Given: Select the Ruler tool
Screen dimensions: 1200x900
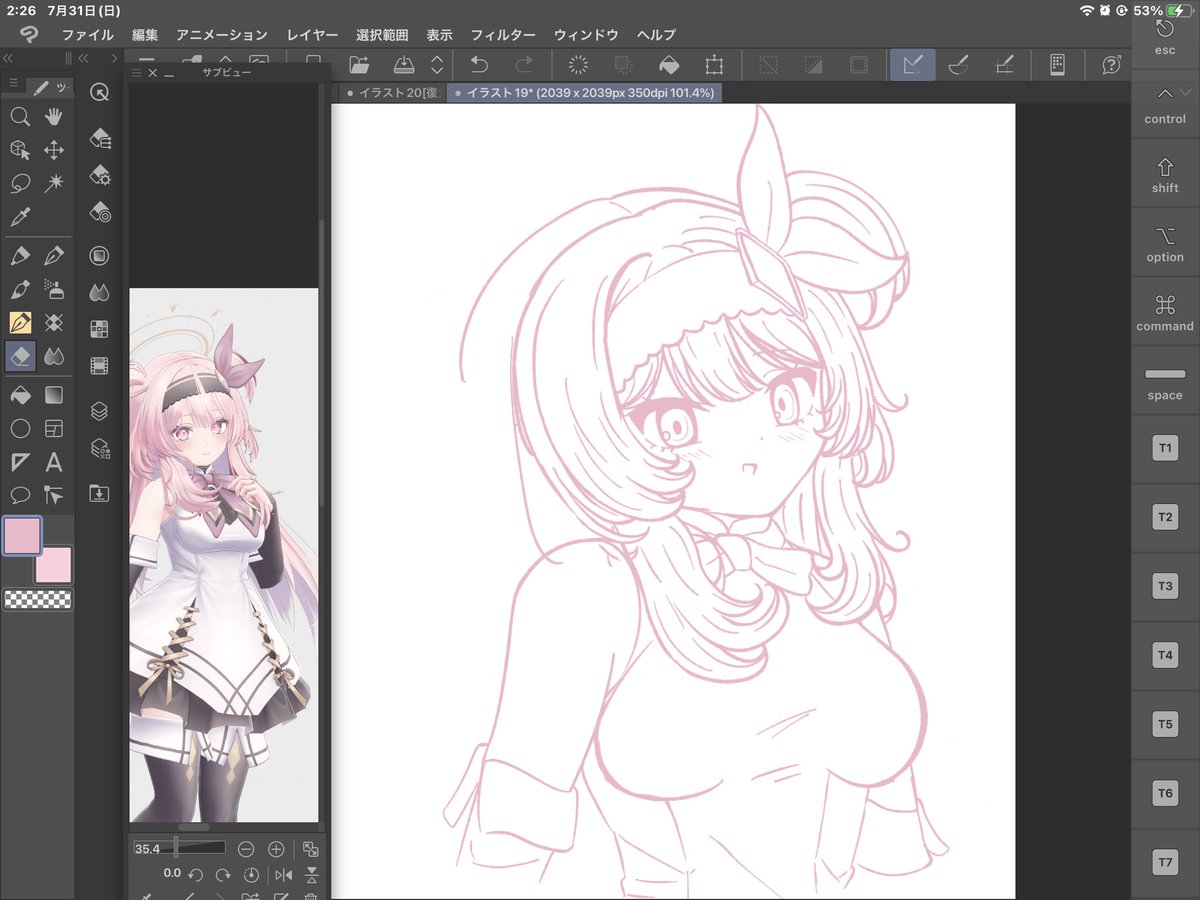Looking at the screenshot, I should (x=20, y=462).
